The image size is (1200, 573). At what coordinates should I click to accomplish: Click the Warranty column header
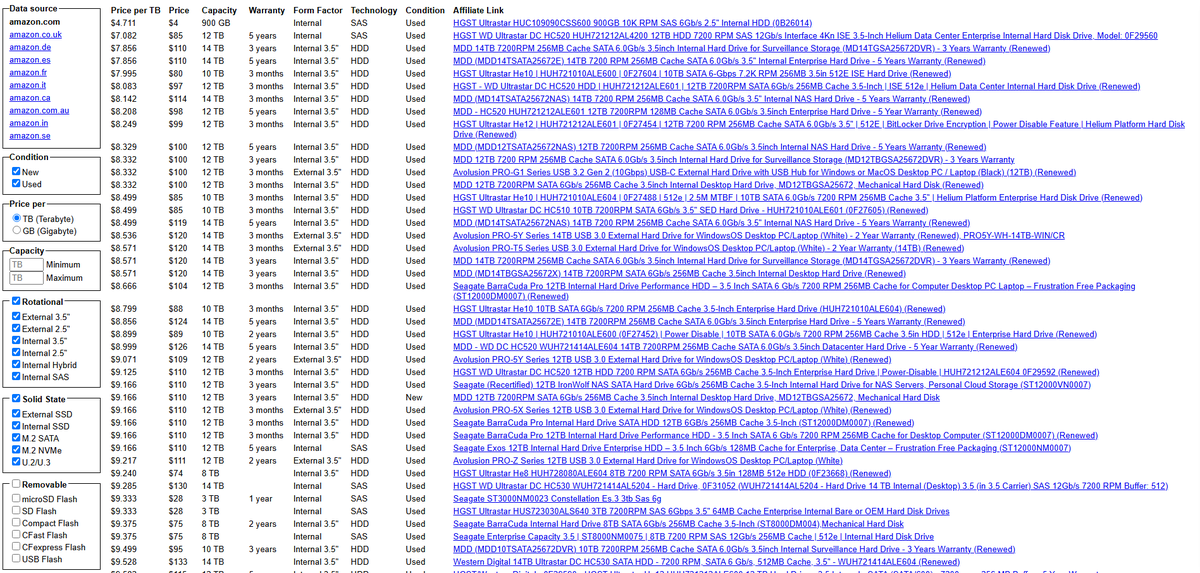click(266, 10)
